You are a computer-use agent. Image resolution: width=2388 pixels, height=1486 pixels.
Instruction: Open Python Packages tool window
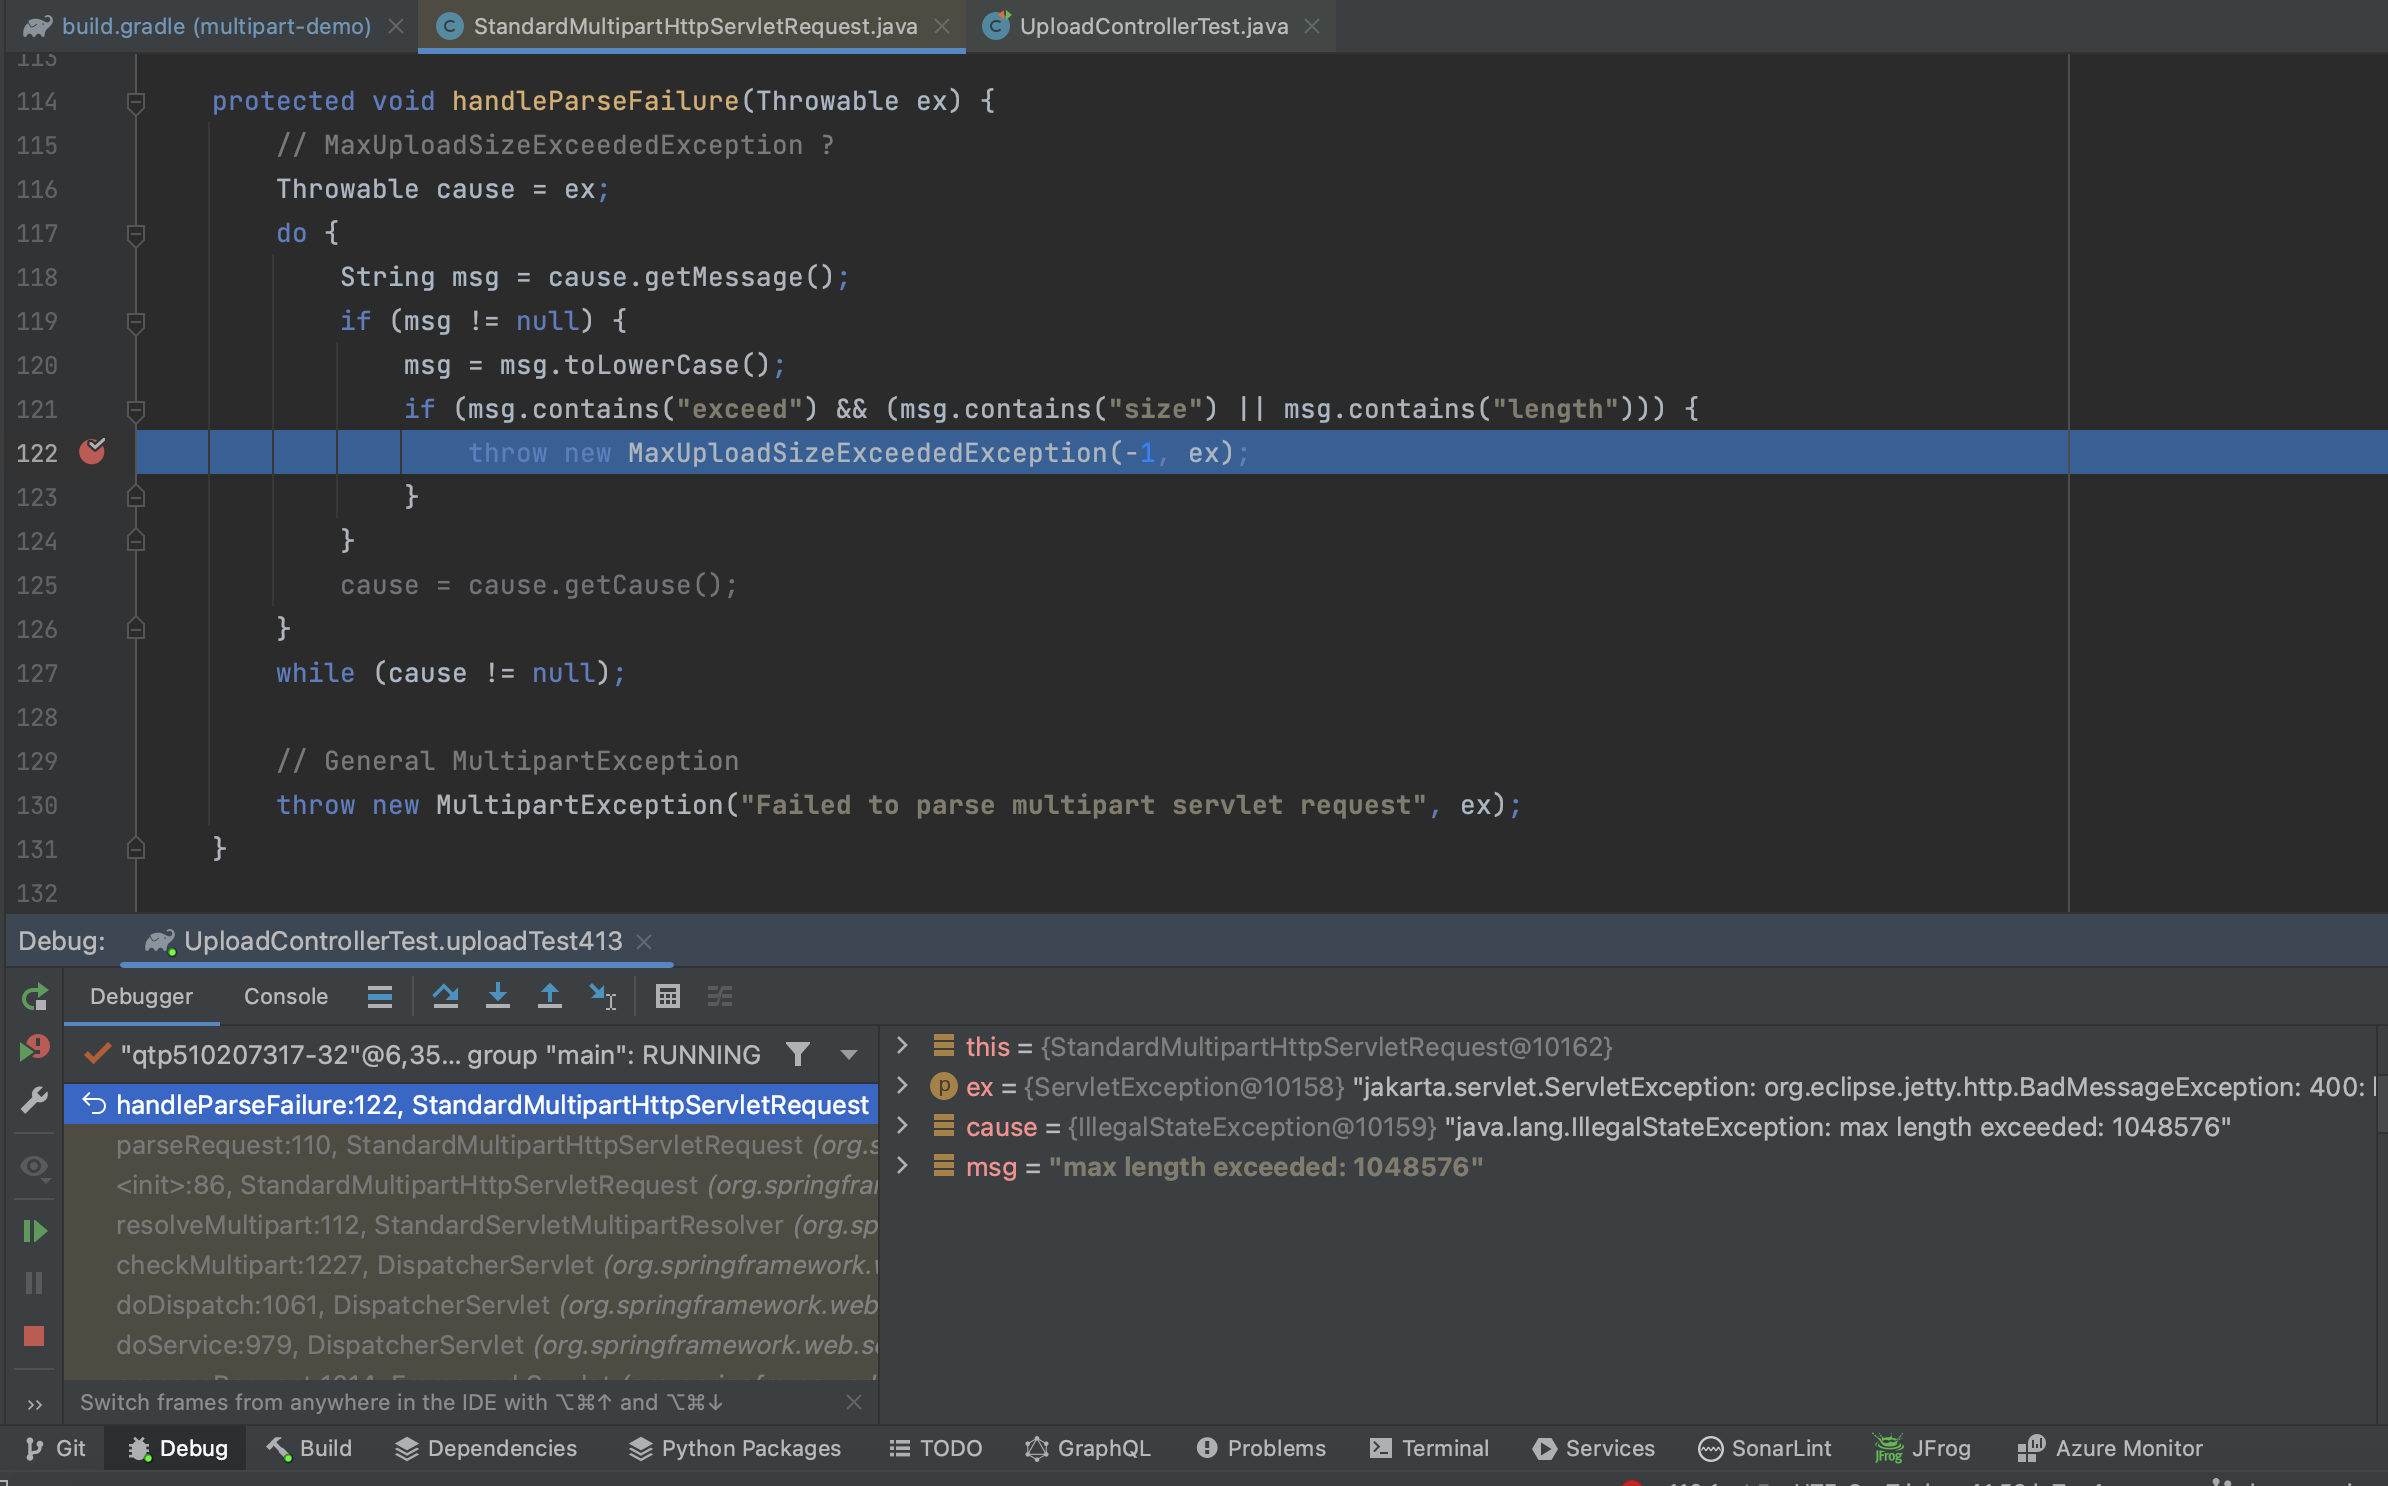point(734,1448)
